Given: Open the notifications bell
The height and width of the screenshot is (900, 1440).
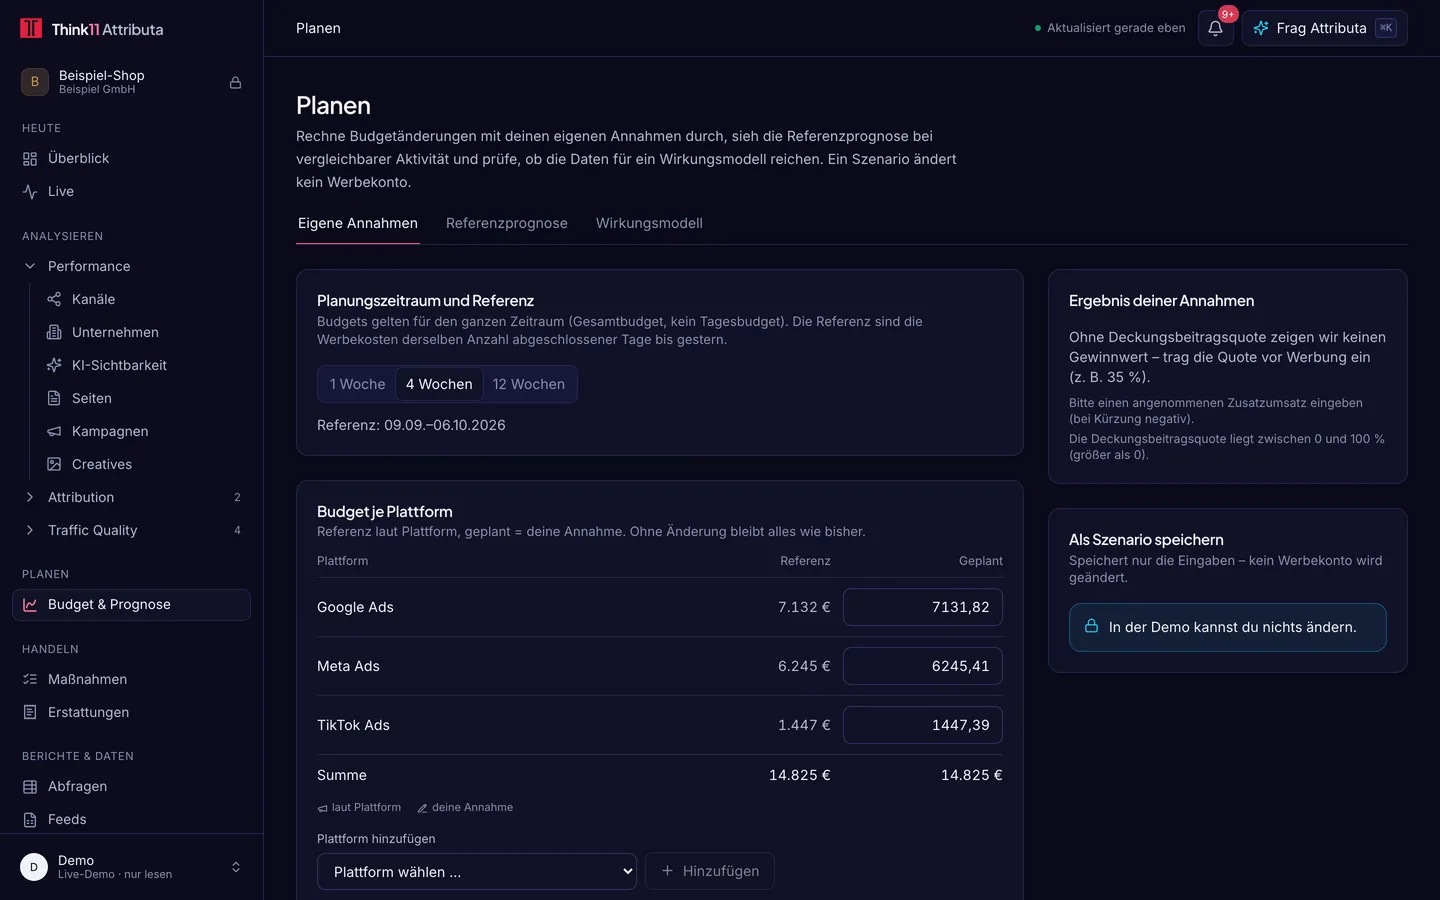Looking at the screenshot, I should (x=1215, y=28).
